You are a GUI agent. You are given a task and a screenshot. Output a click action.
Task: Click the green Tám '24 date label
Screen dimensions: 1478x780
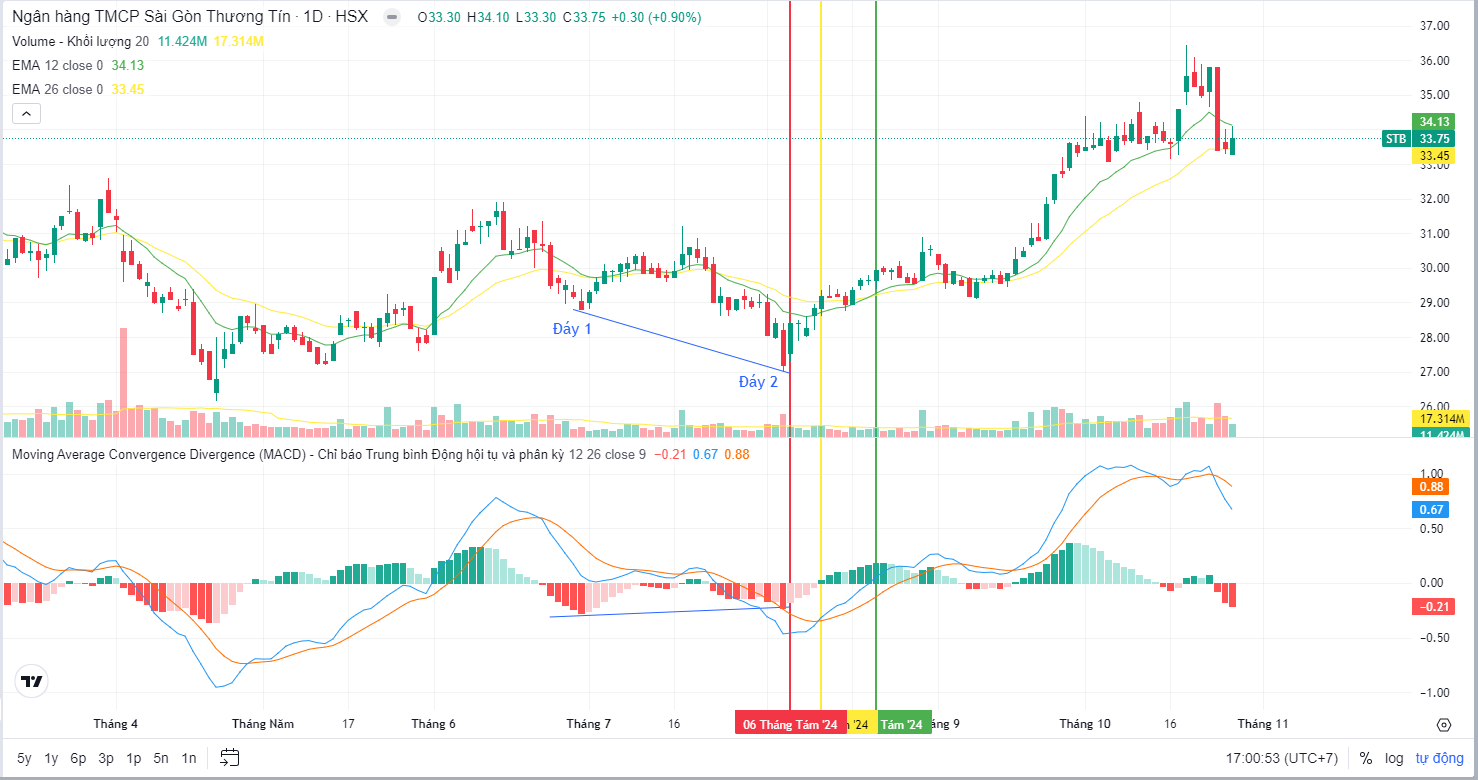pyautogui.click(x=904, y=725)
